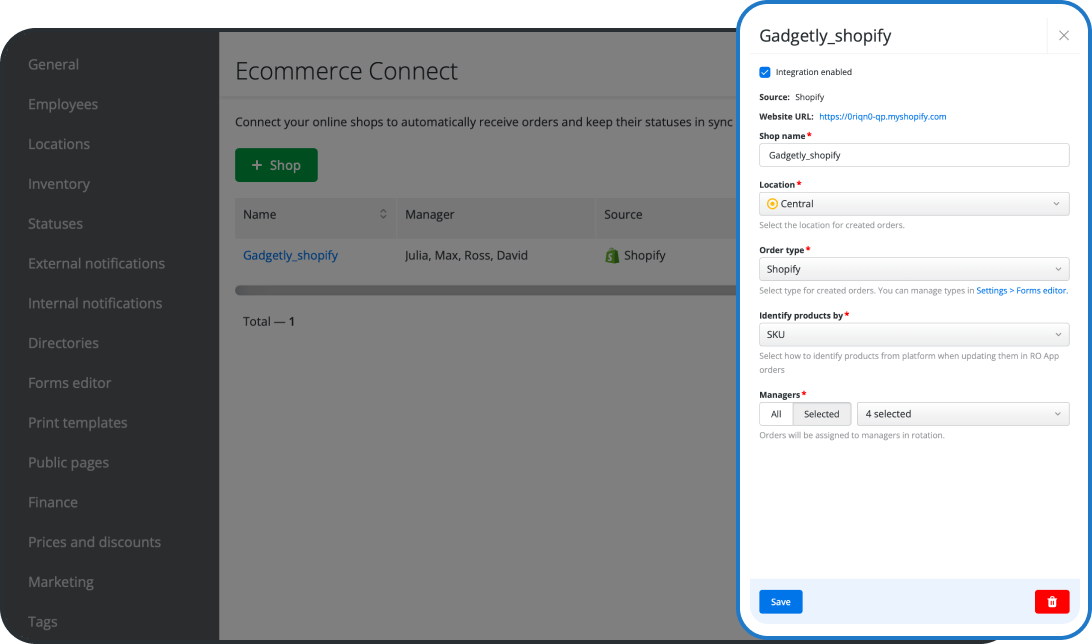Expand the Order type dropdown set to Shopify
Viewport: 1092px width, 644px height.
pyautogui.click(x=913, y=269)
